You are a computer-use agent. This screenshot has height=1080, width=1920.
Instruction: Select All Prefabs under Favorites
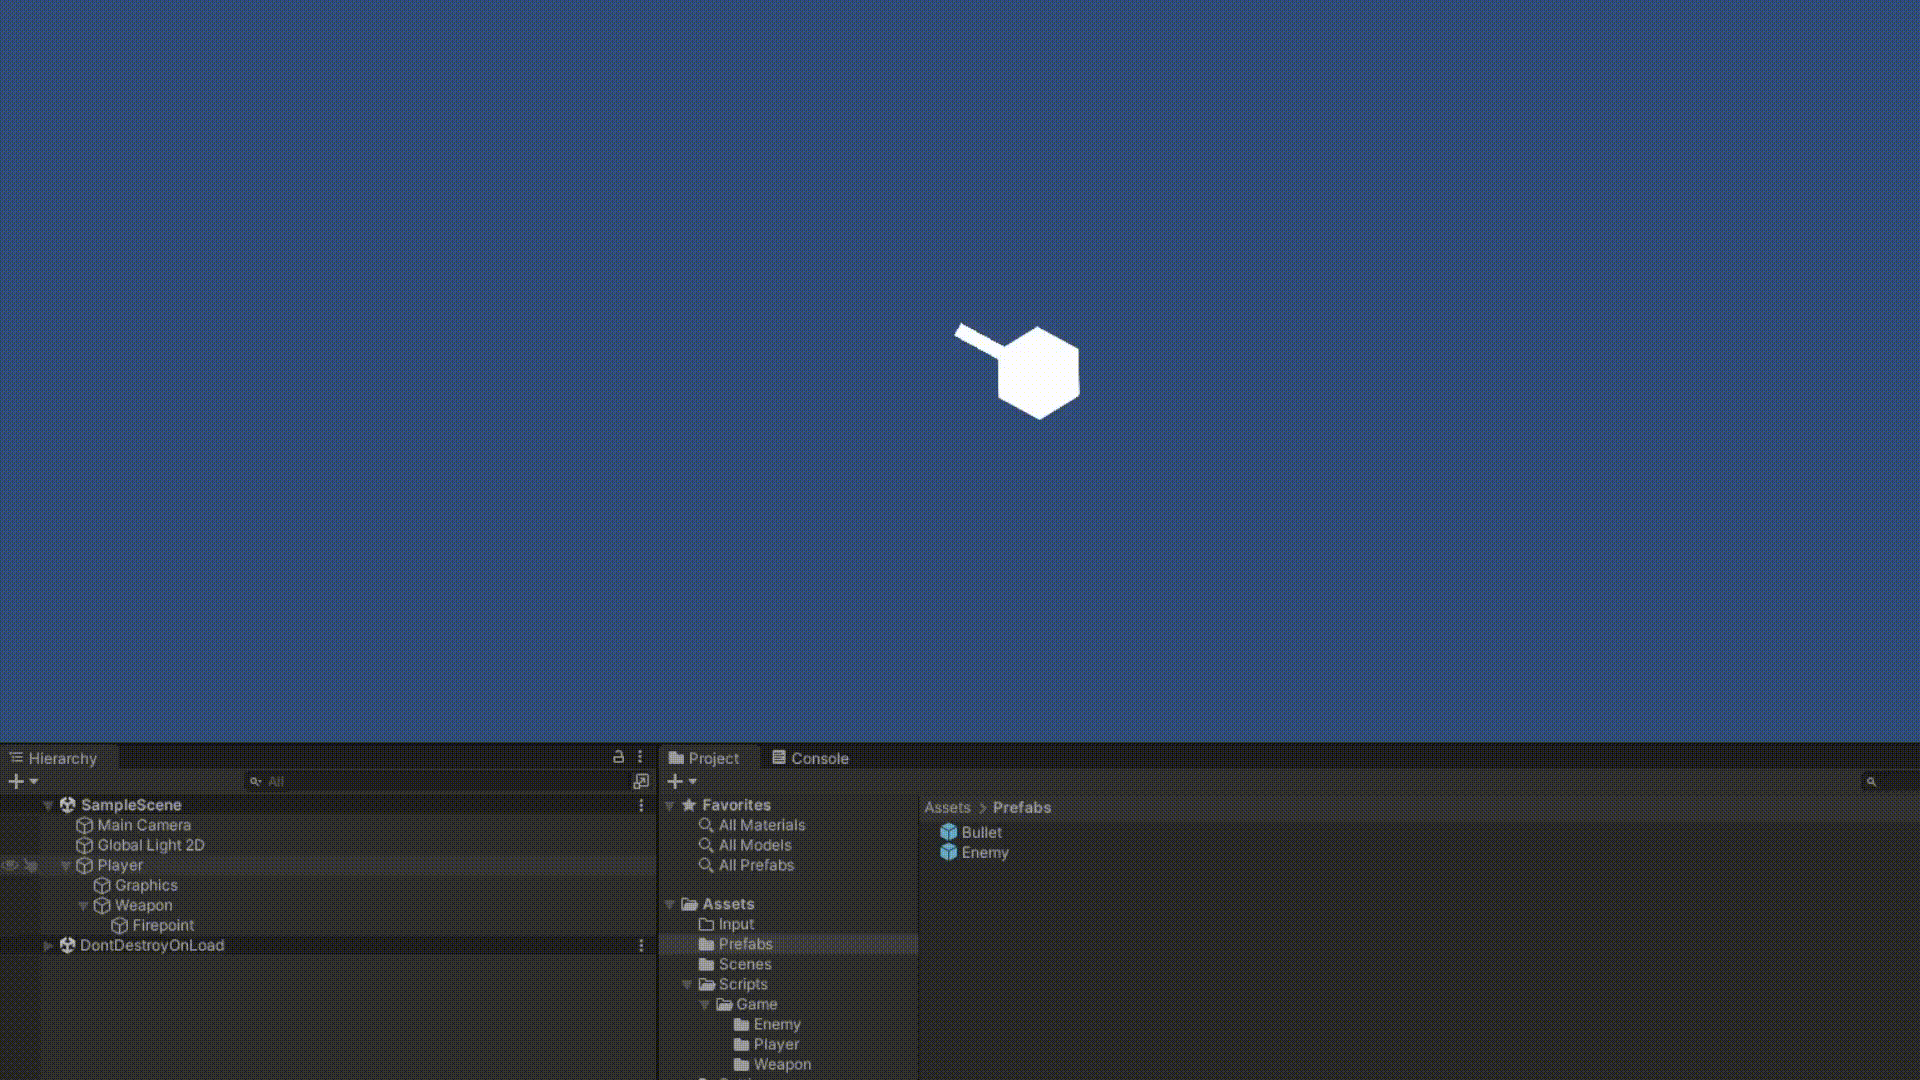pos(757,865)
